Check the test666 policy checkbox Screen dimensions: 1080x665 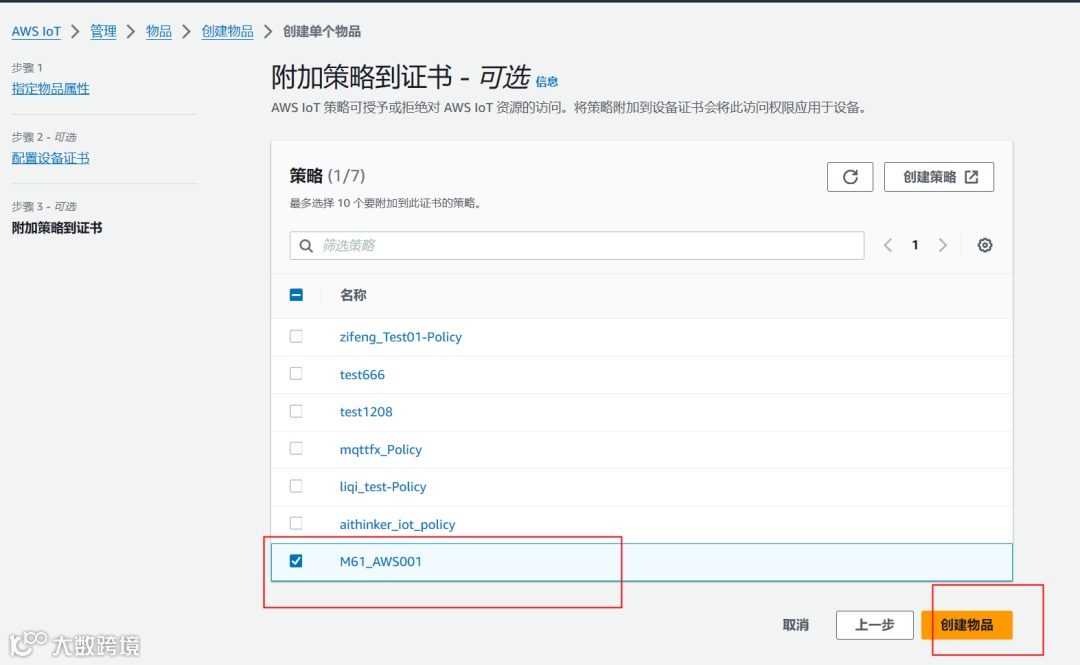click(296, 374)
